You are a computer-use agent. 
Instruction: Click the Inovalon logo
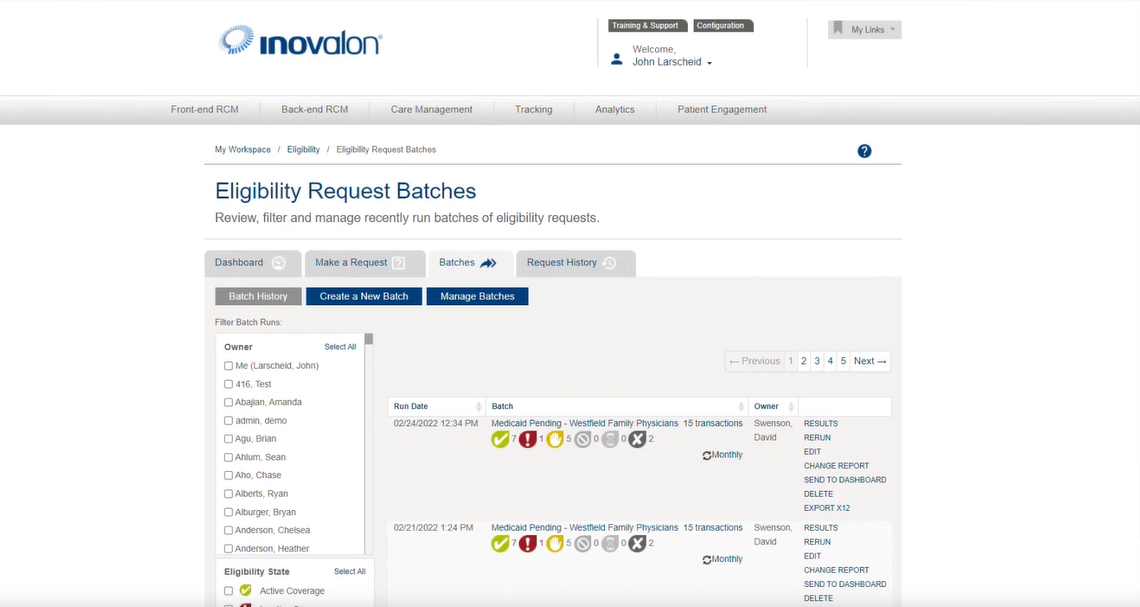300,41
